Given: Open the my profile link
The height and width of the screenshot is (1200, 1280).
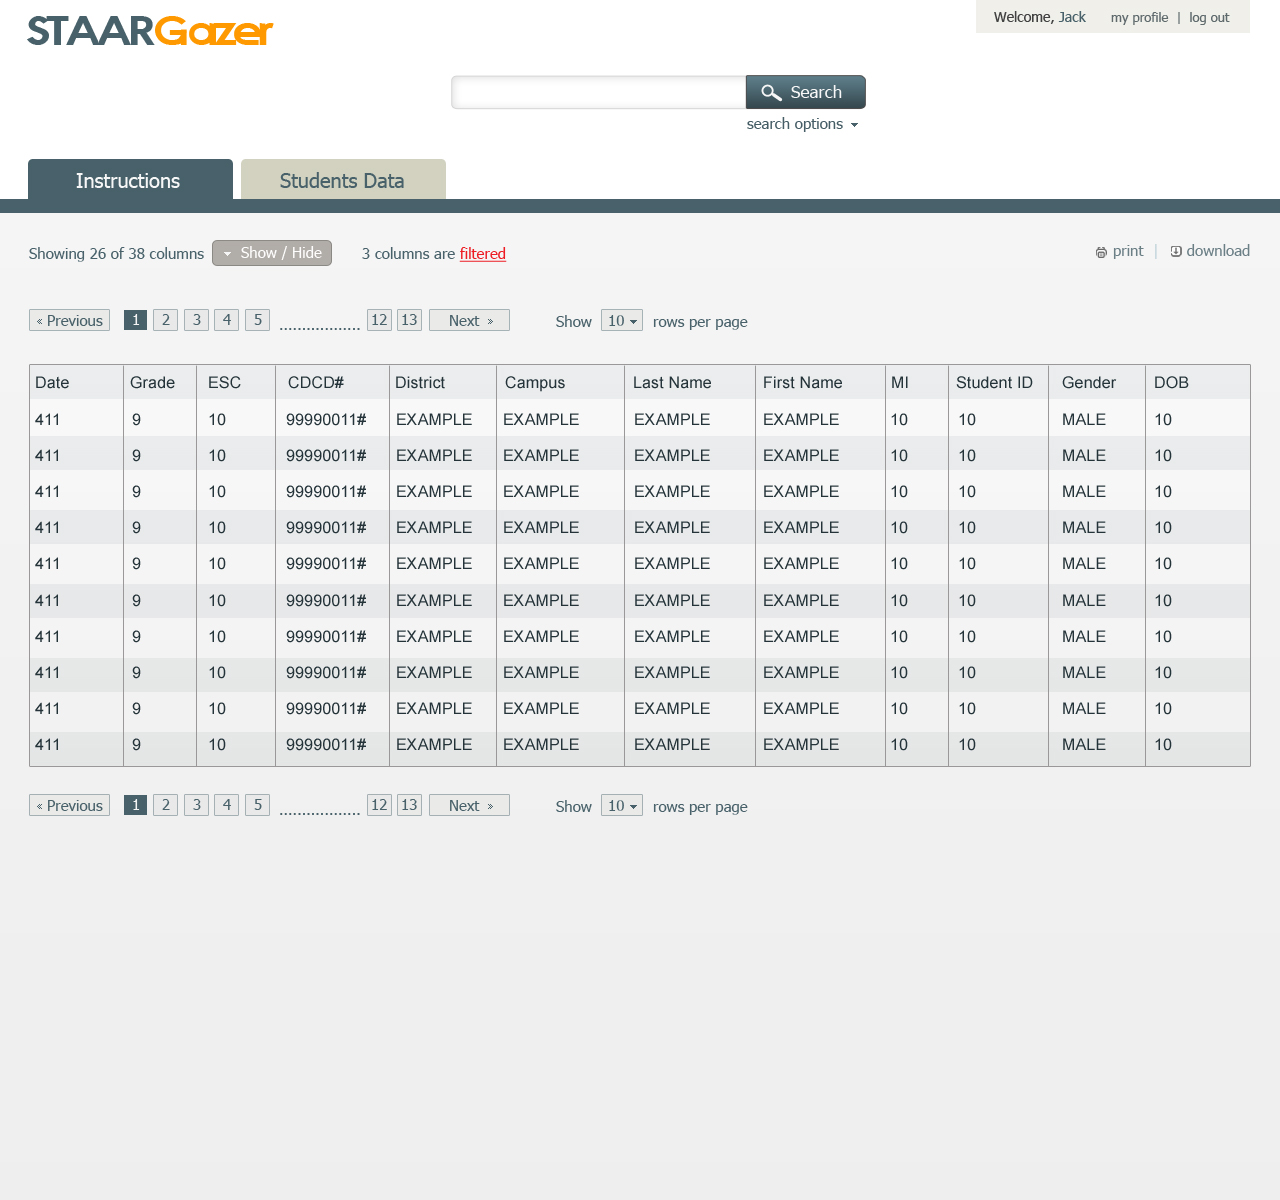Looking at the screenshot, I should [1139, 18].
